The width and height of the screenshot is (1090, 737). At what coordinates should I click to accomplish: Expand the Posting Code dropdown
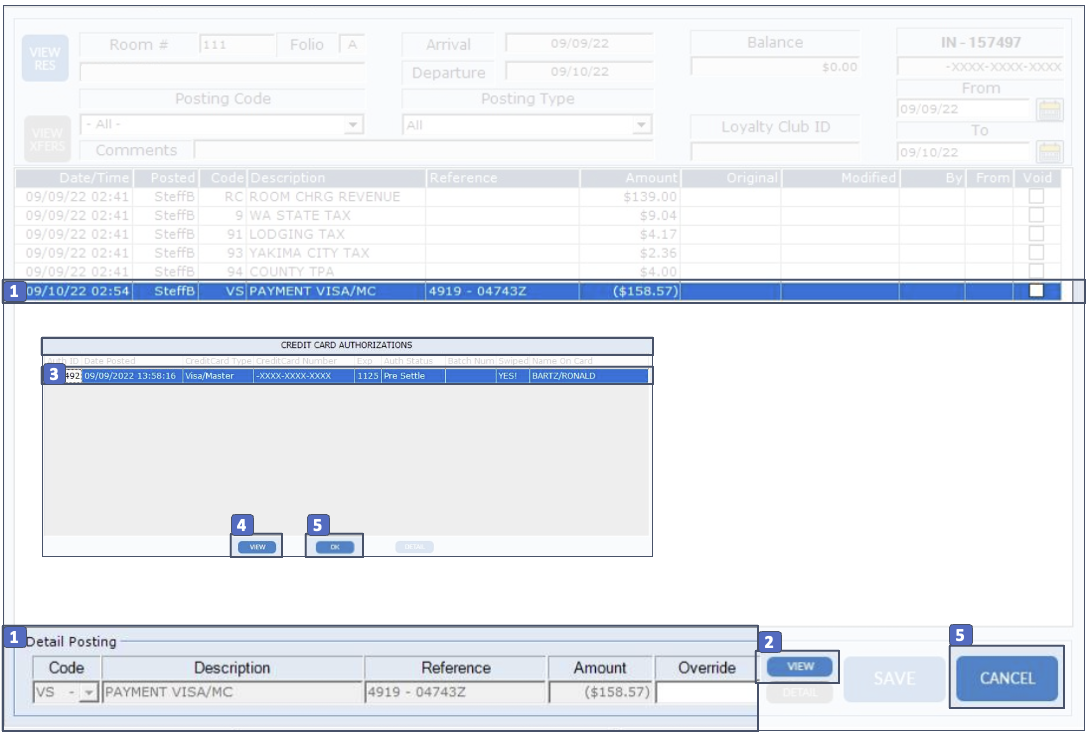tap(352, 126)
